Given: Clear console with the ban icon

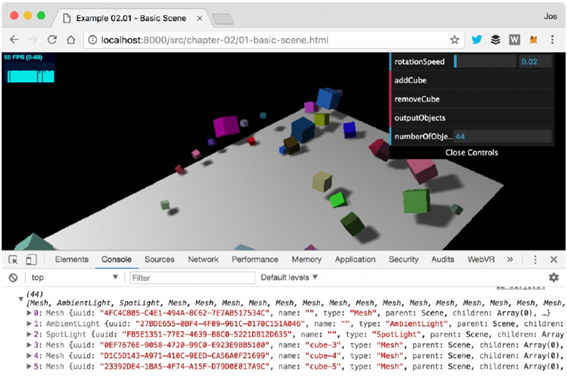Looking at the screenshot, I should (x=13, y=277).
